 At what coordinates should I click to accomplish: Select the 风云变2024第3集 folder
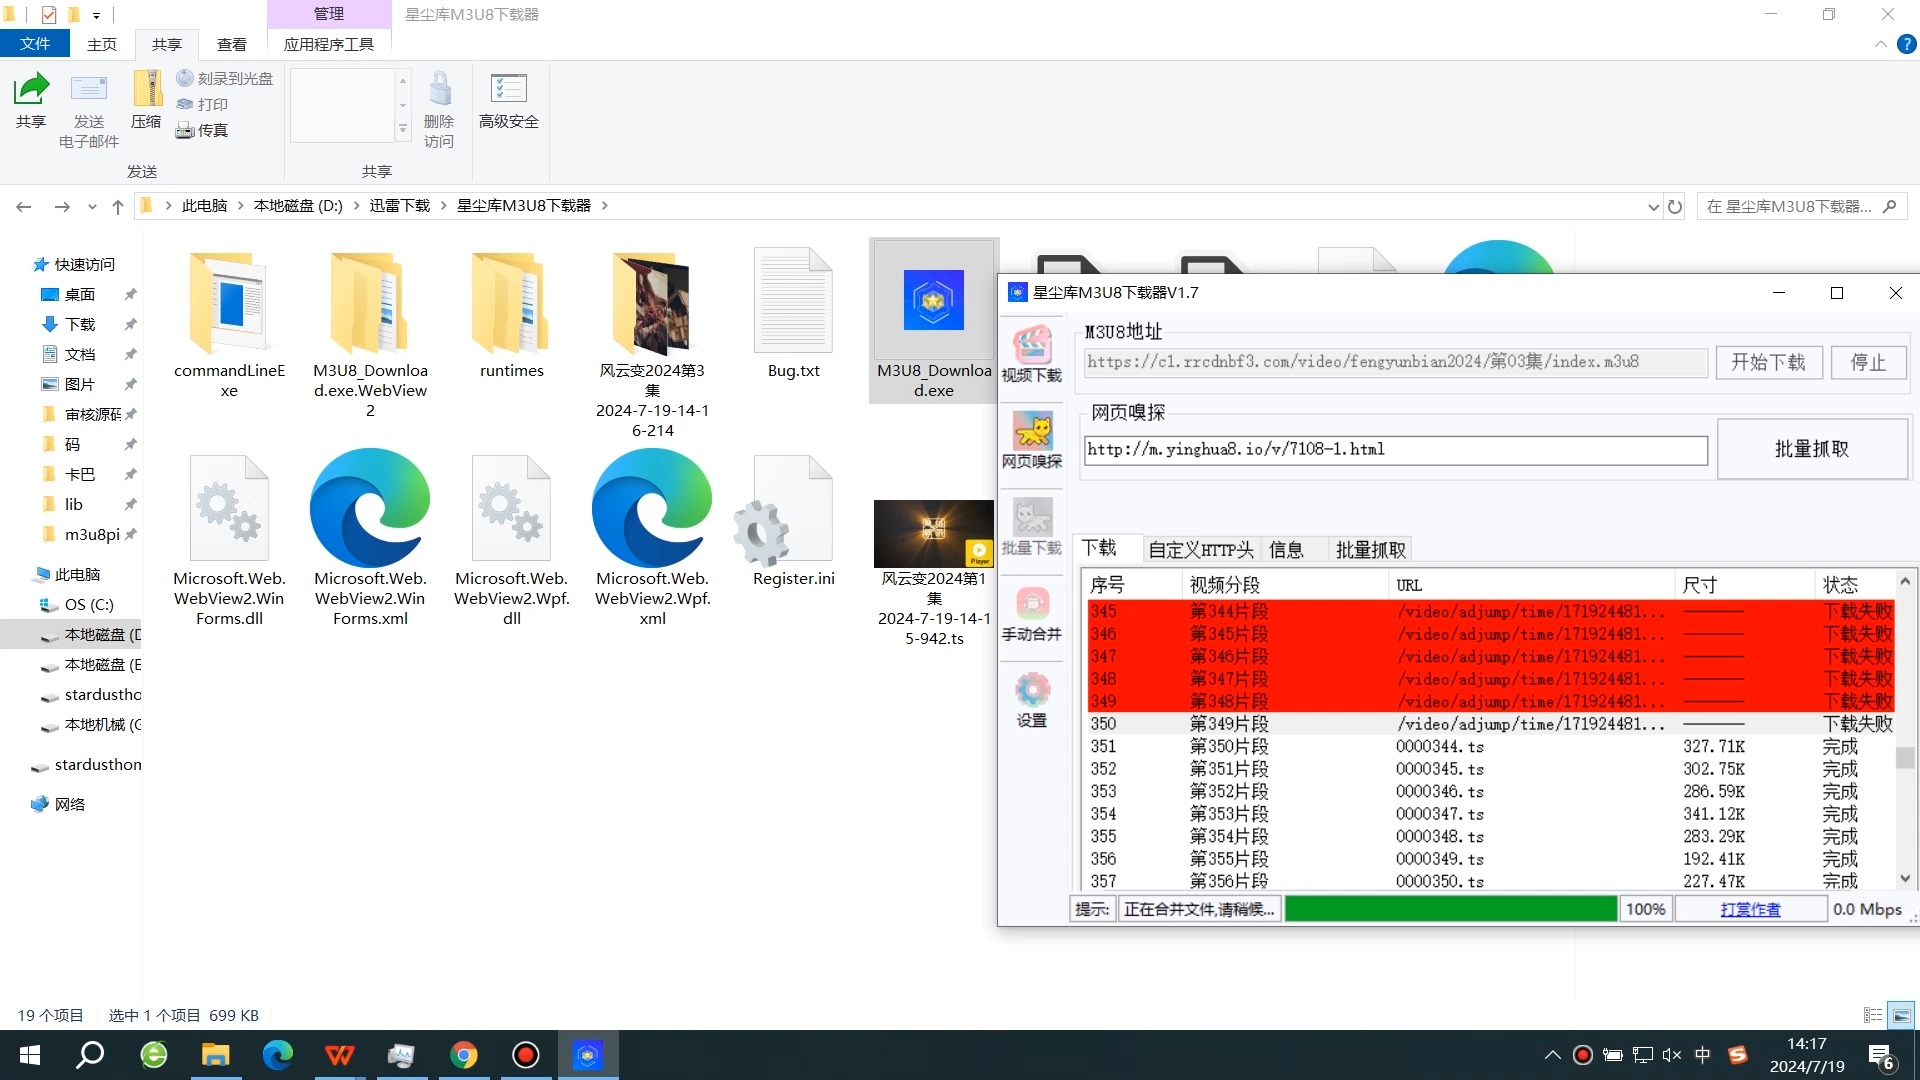click(652, 345)
